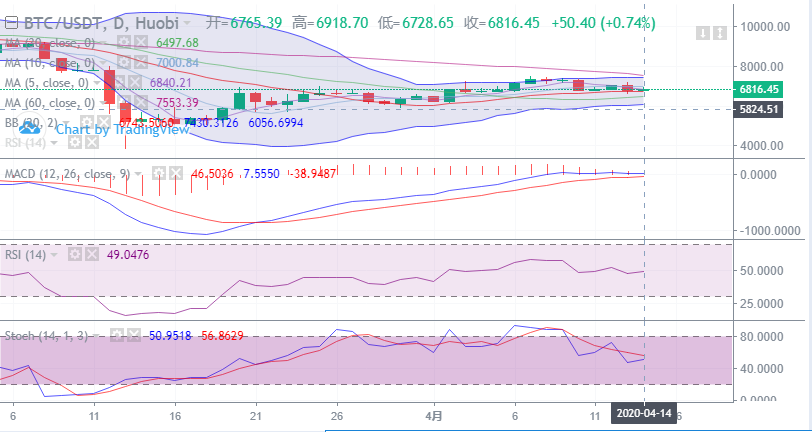This screenshot has width=812, height=432.
Task: Remove the MACD (12, 26, close, 9) indicator
Action: click(176, 174)
